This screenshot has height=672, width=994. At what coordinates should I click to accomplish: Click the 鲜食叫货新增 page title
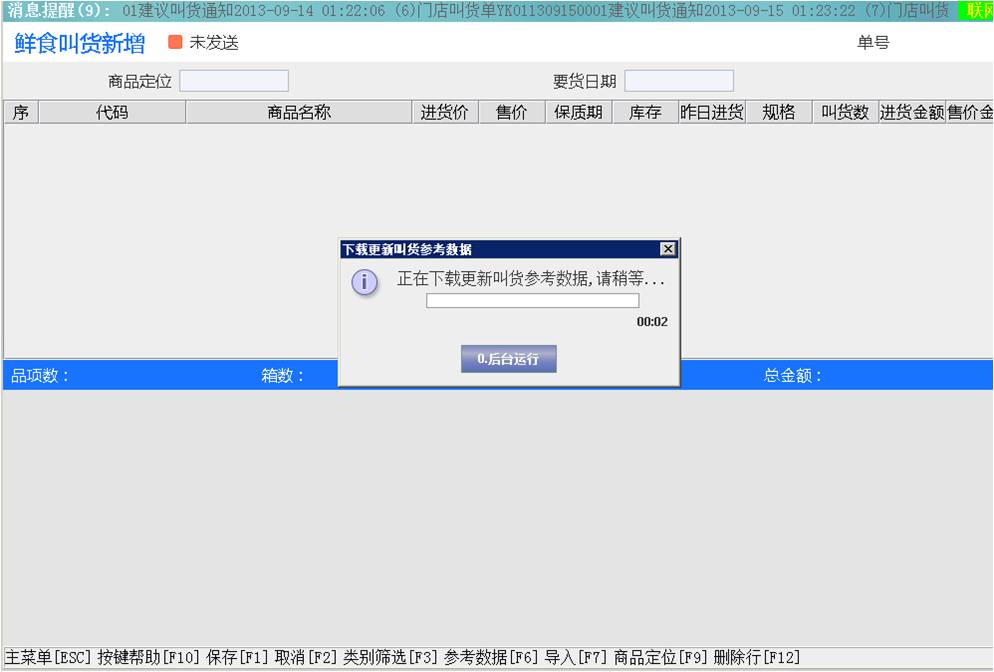pos(80,43)
